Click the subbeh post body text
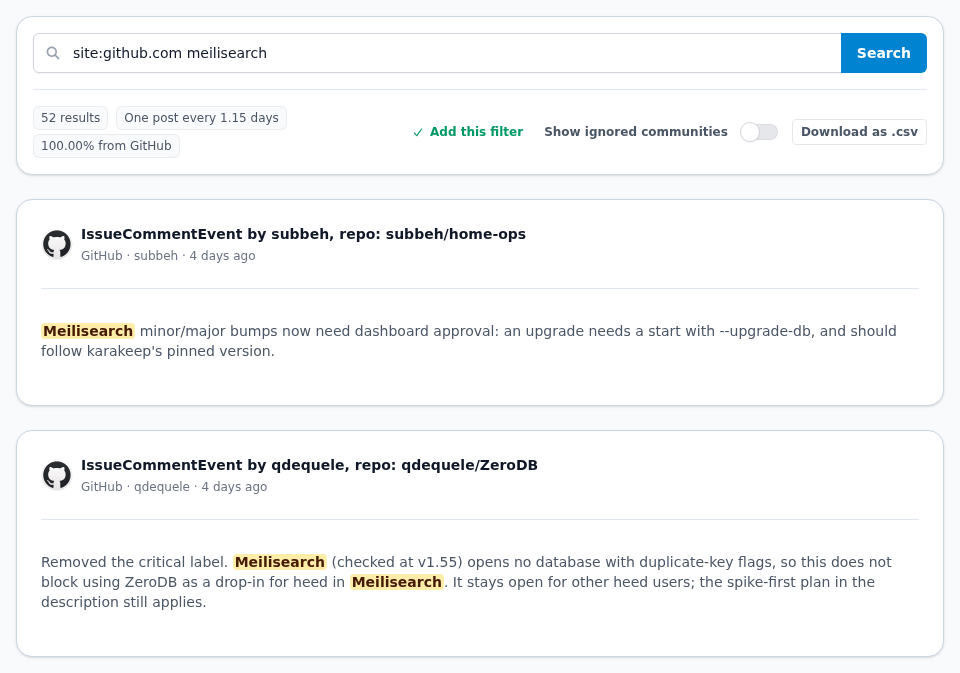Screen dimensions: 960x673 469,341
